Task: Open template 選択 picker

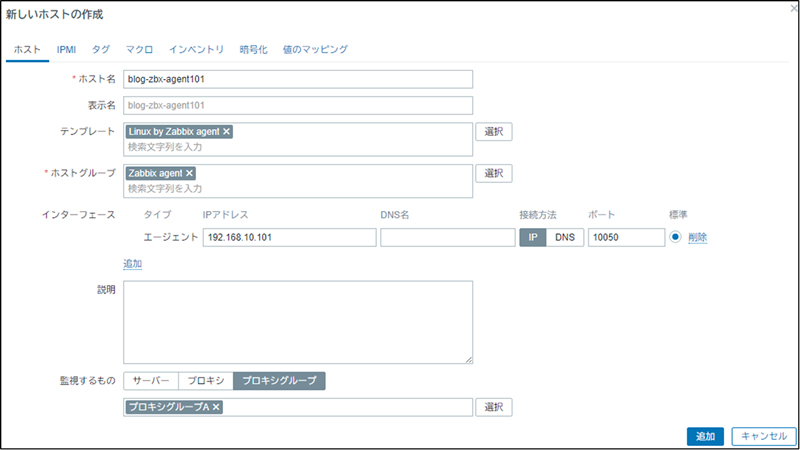Action: point(493,131)
